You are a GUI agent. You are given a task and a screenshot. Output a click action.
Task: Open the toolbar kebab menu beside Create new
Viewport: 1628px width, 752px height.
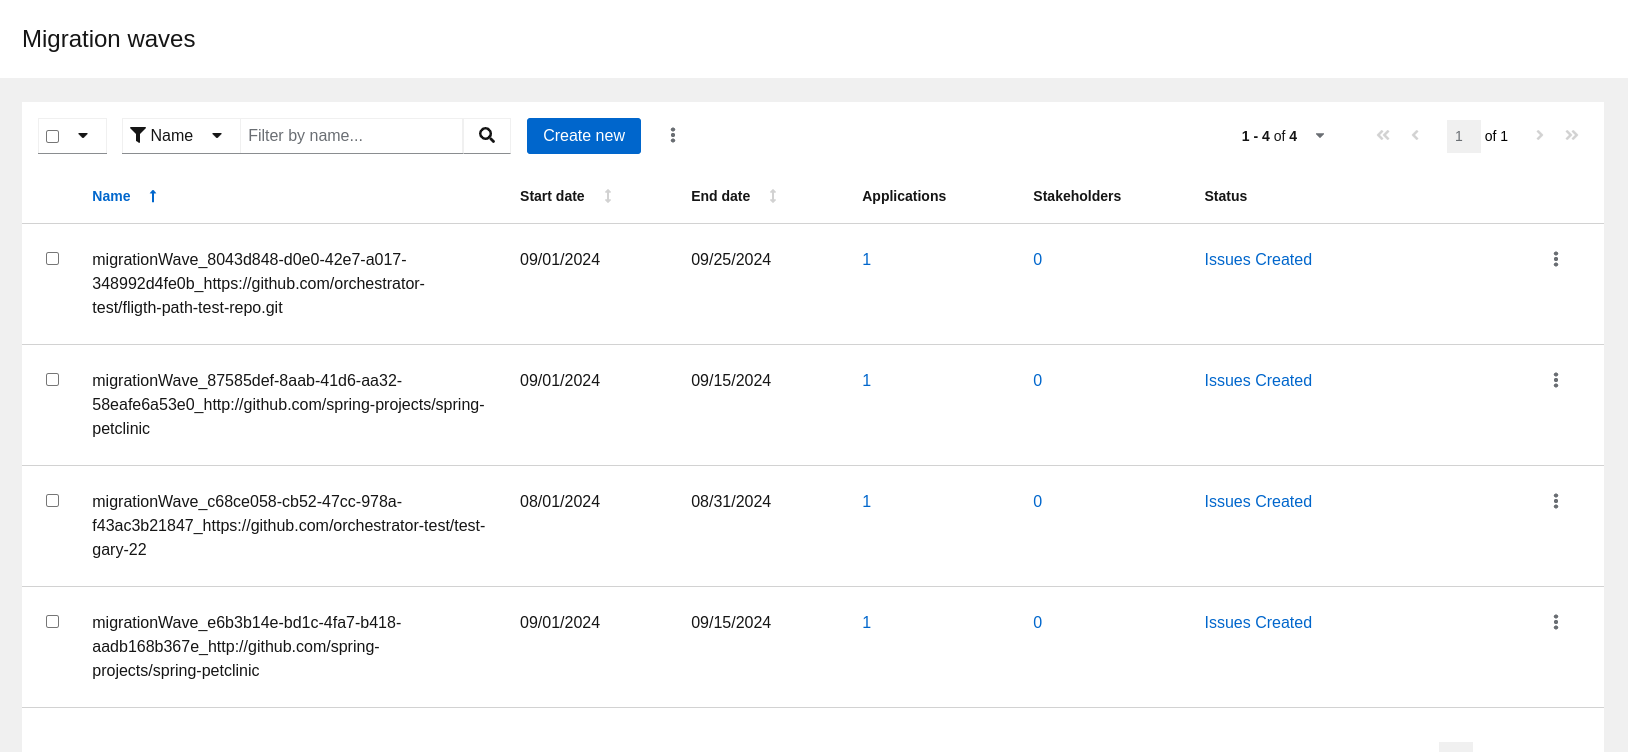[673, 136]
